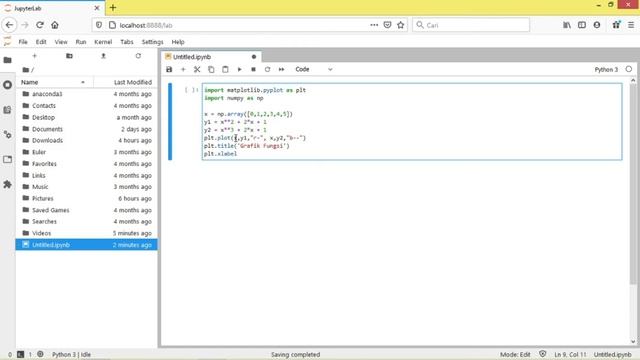Image resolution: width=640 pixels, height=360 pixels.
Task: Copy the selected cell
Action: [211, 69]
